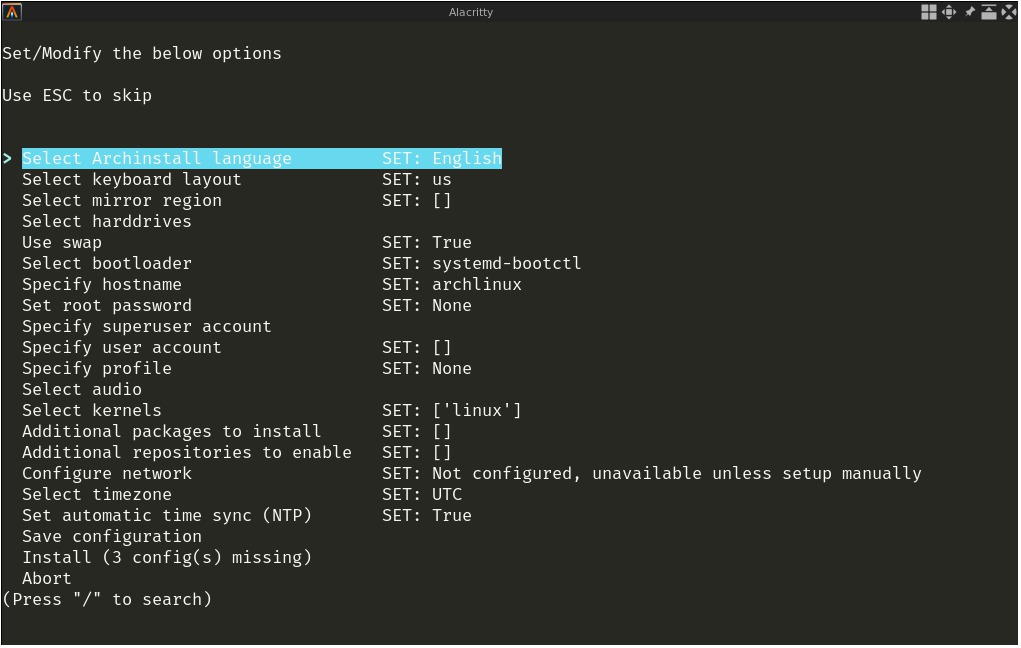Click the pin window icon in title bar
1021x648 pixels.
tap(970, 12)
